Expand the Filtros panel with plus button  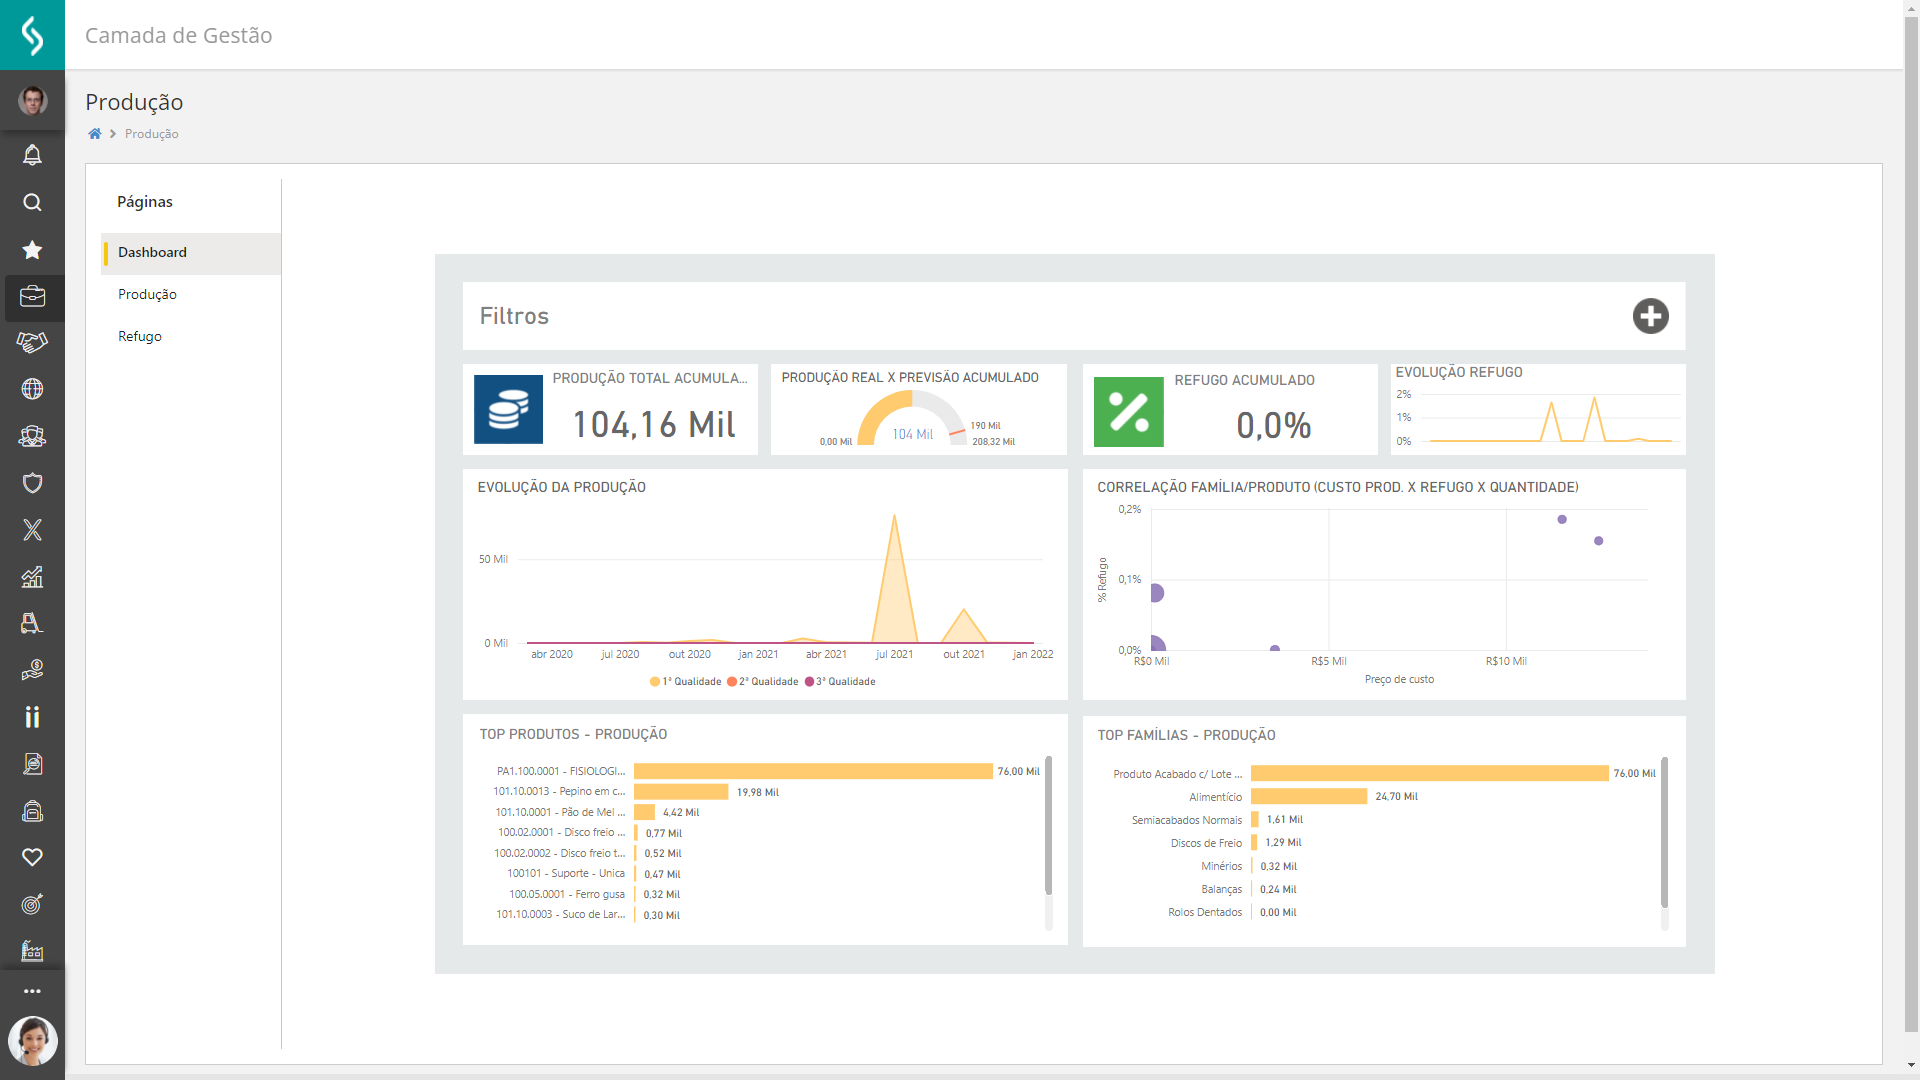coord(1650,316)
